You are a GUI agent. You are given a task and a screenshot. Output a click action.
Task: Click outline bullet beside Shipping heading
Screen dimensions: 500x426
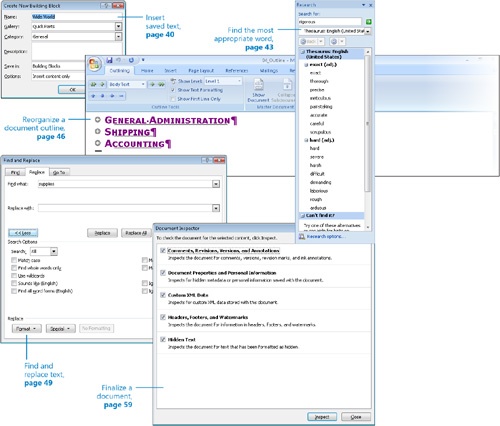[x=98, y=131]
